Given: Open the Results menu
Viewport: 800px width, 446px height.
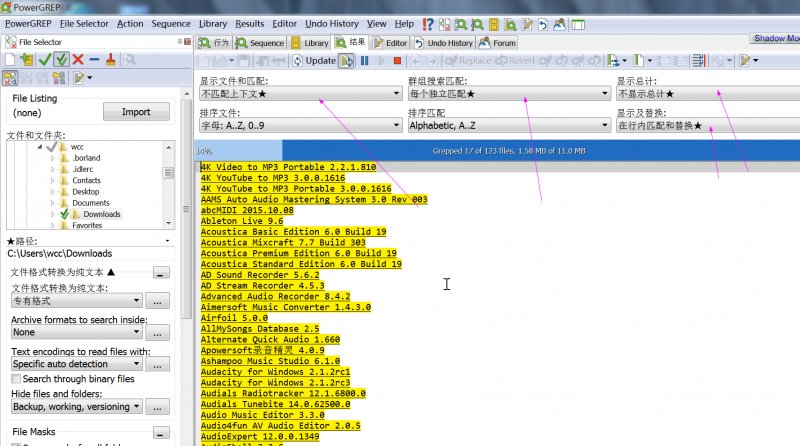Looking at the screenshot, I should coord(249,23).
